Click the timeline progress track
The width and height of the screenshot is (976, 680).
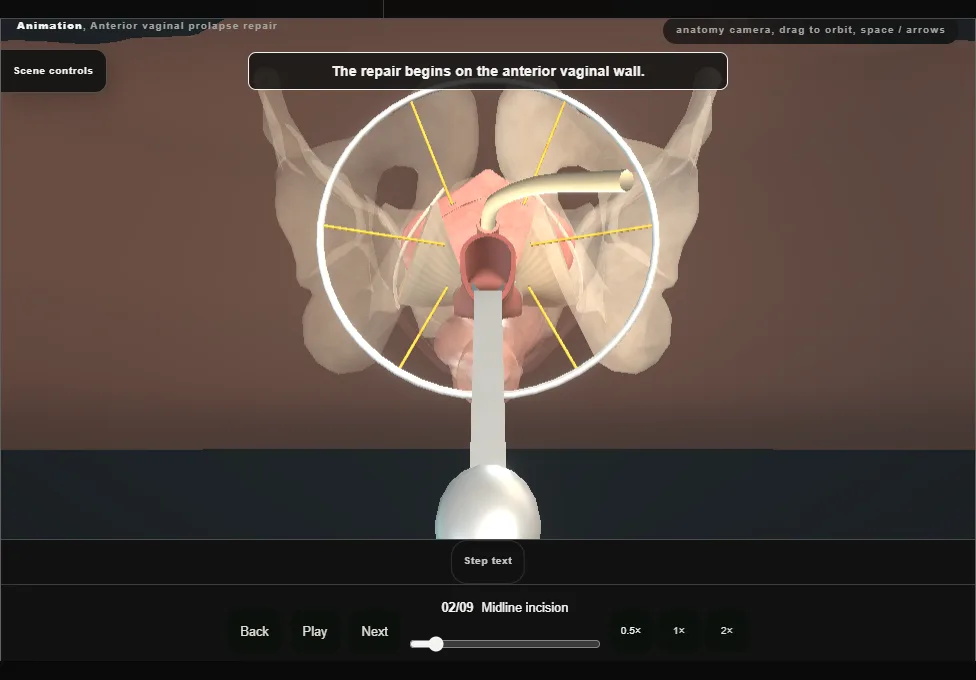click(505, 644)
